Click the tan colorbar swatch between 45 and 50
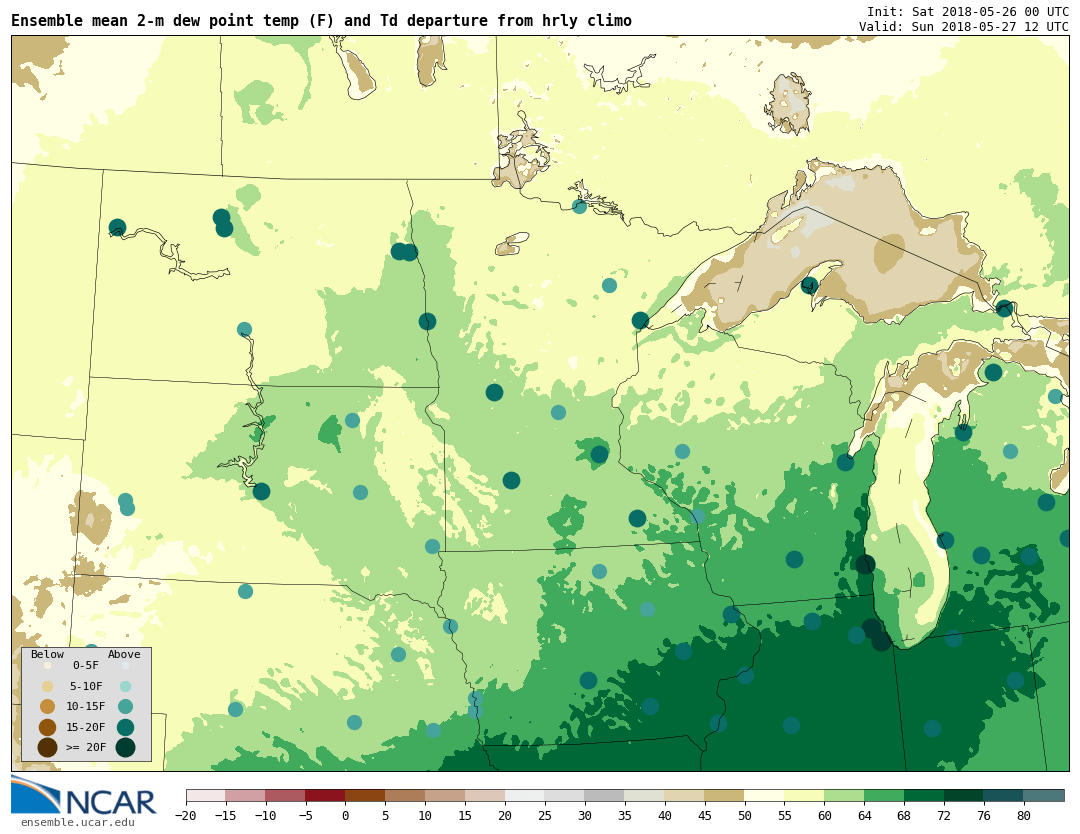This screenshot has width=1080, height=834. click(725, 795)
